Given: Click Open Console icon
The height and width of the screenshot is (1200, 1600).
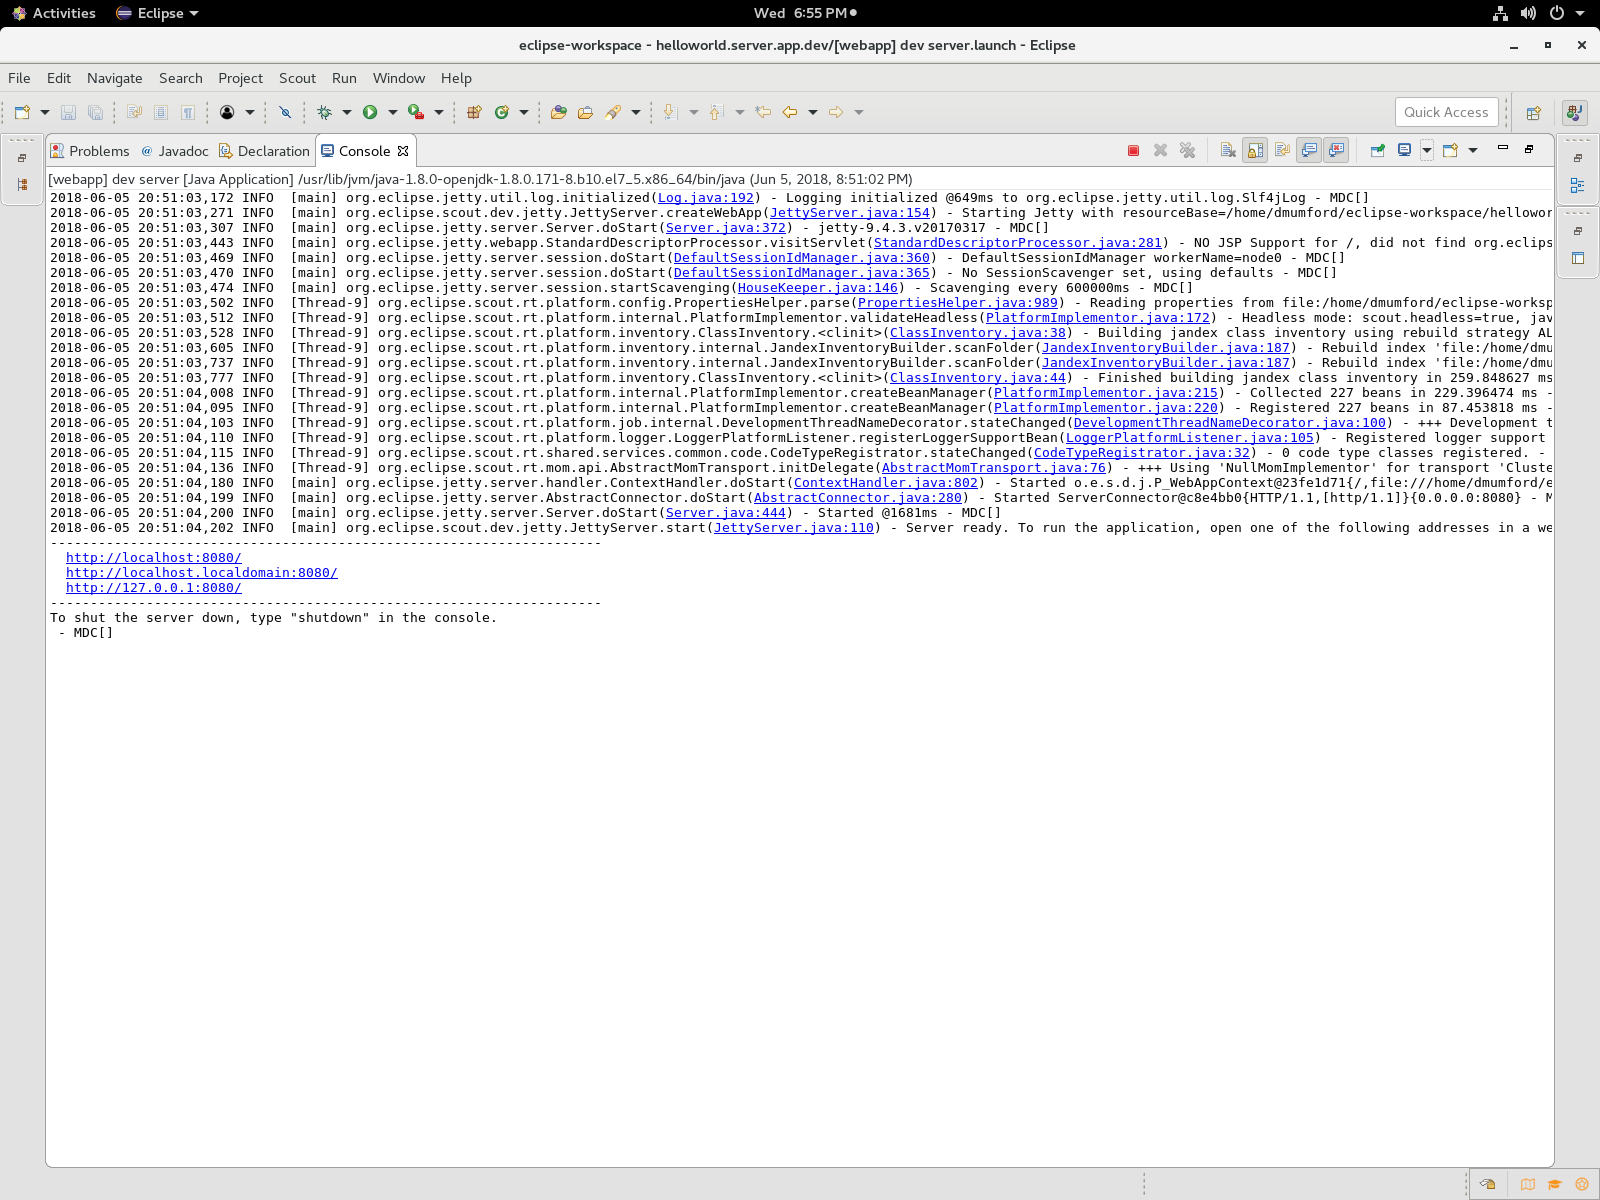Looking at the screenshot, I should pos(1450,151).
